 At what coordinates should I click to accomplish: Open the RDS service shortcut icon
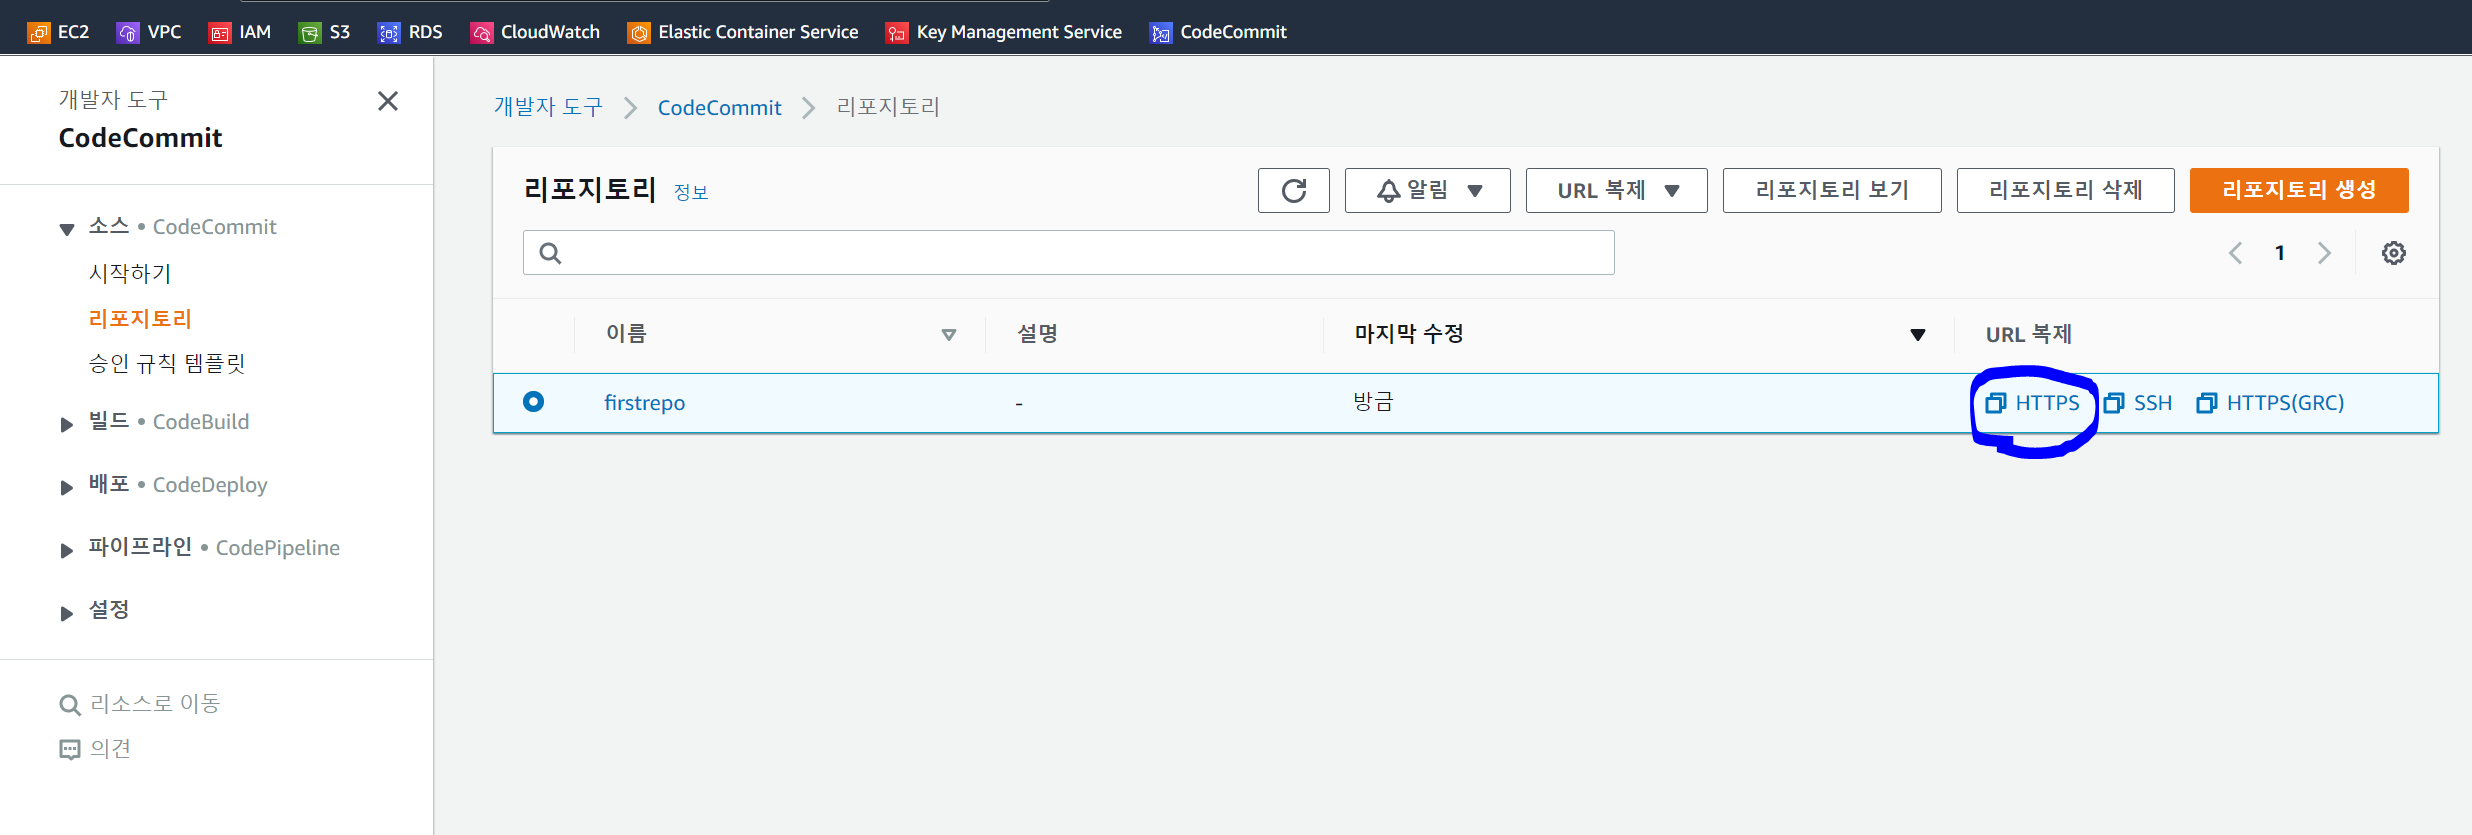pyautogui.click(x=389, y=33)
